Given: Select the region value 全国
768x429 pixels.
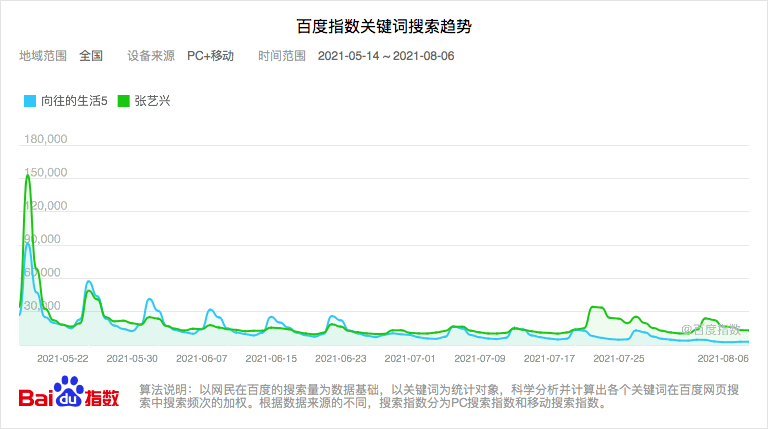Looking at the screenshot, I should pyautogui.click(x=91, y=56).
